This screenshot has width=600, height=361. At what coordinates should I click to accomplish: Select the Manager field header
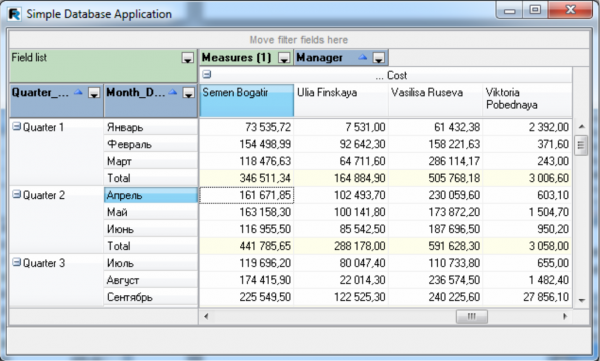tap(341, 57)
